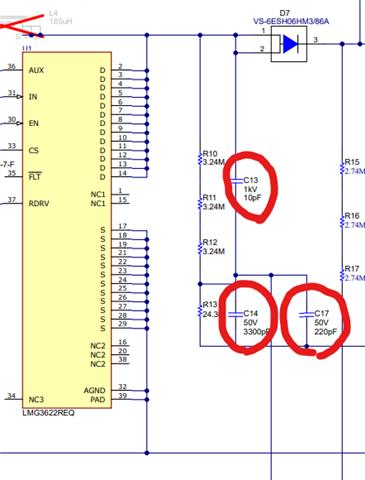Screen dimensions: 365x480
Task: Click the 1kV rating of C13
Action: pos(250,189)
